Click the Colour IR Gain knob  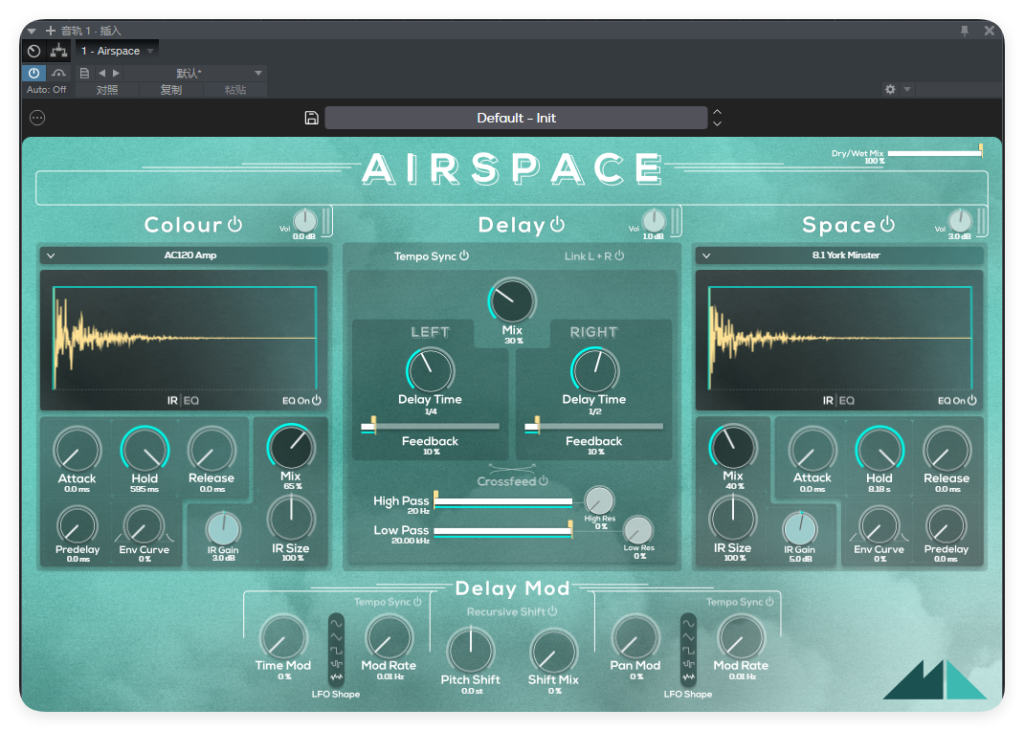223,528
